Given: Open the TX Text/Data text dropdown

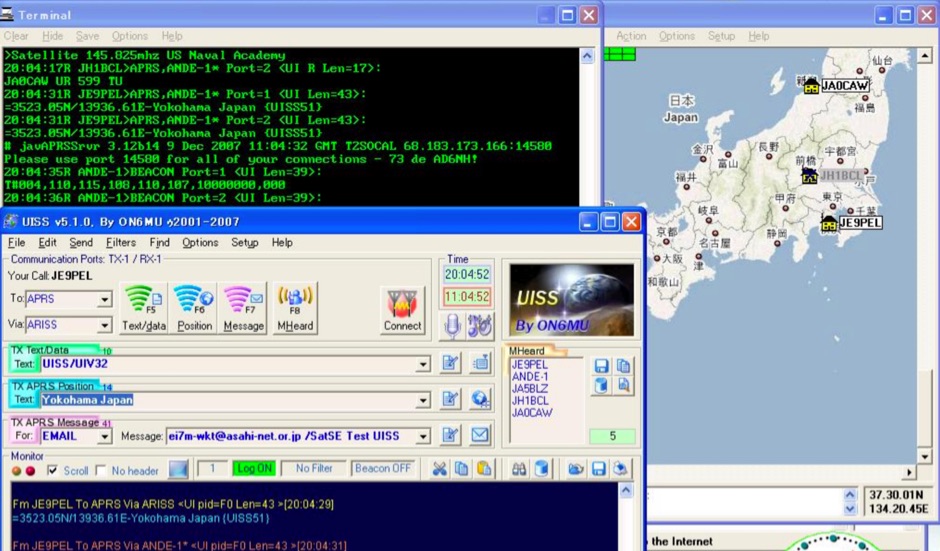Looking at the screenshot, I should [423, 364].
